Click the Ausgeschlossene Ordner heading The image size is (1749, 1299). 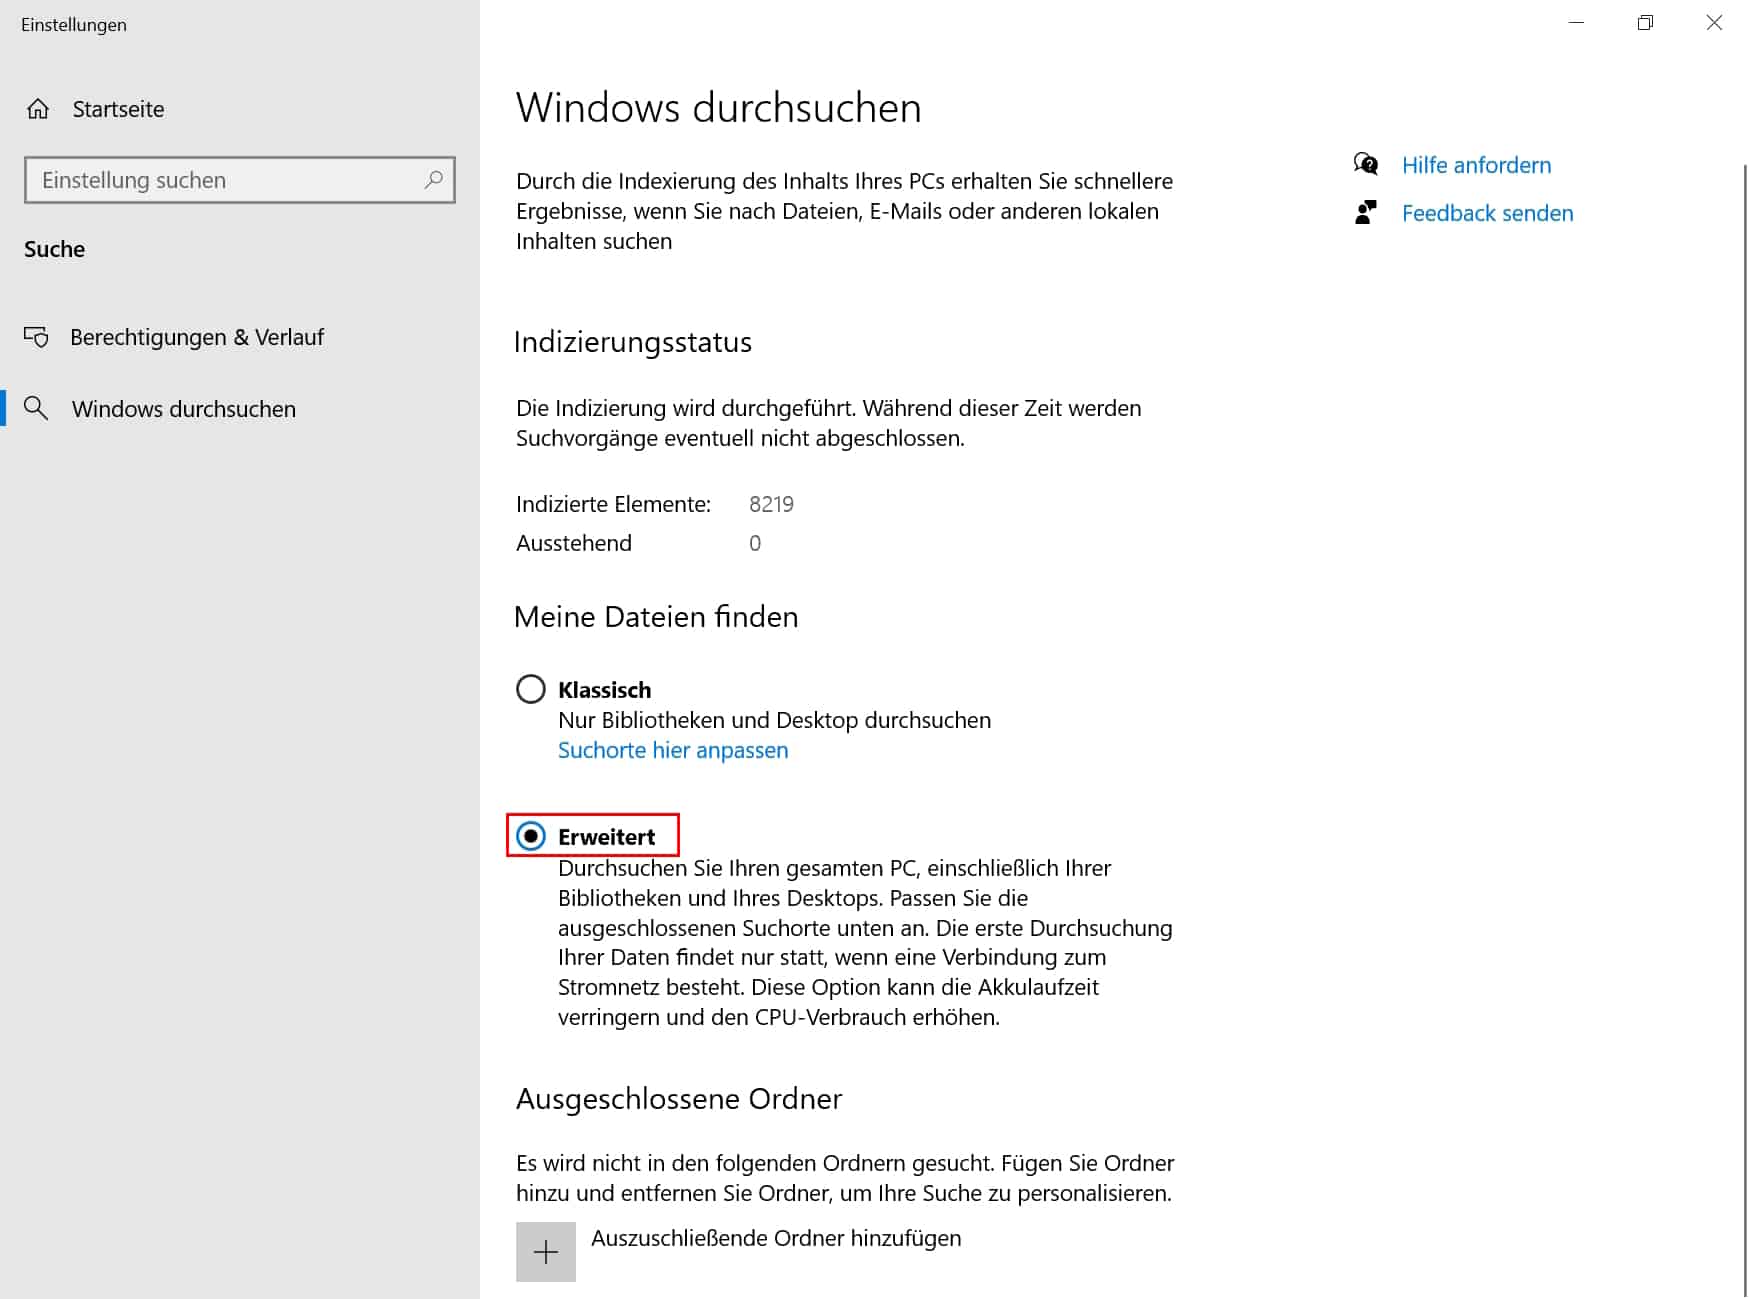point(679,1099)
